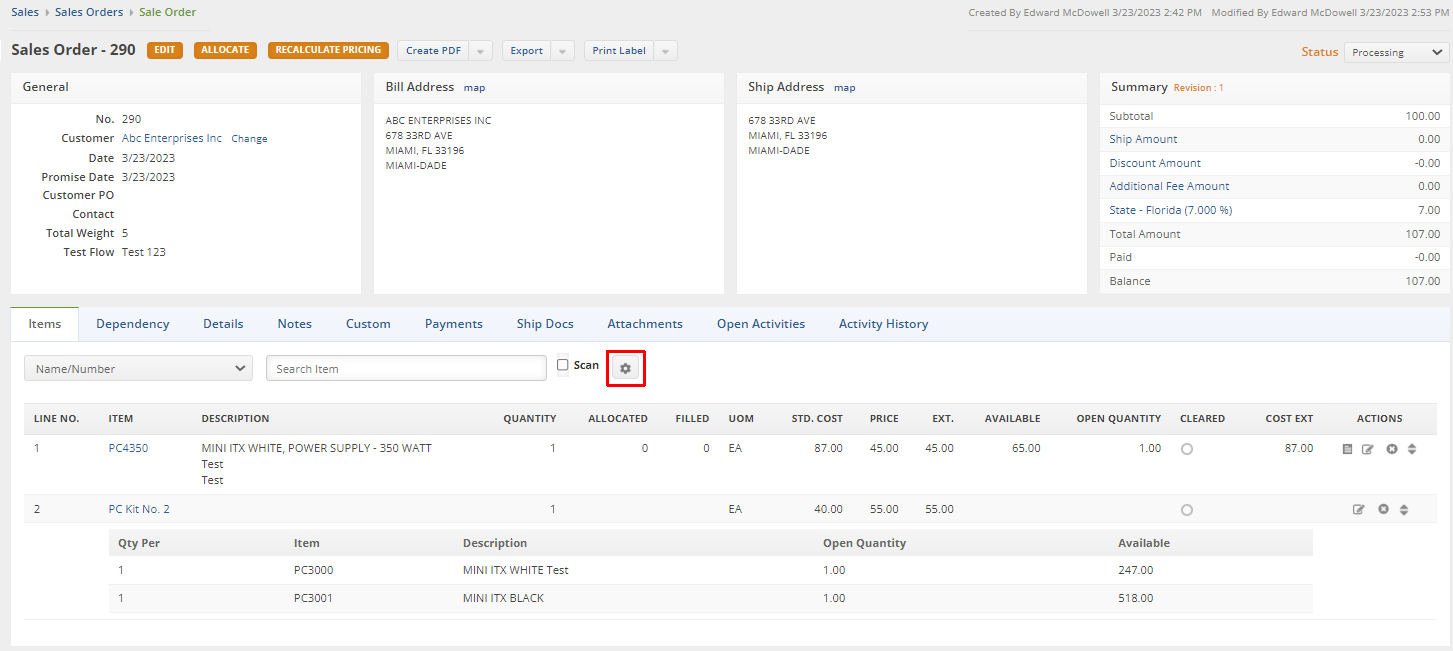Expand Print Label dropdown arrow
Screen dimensions: 1453x651
(x=666, y=51)
